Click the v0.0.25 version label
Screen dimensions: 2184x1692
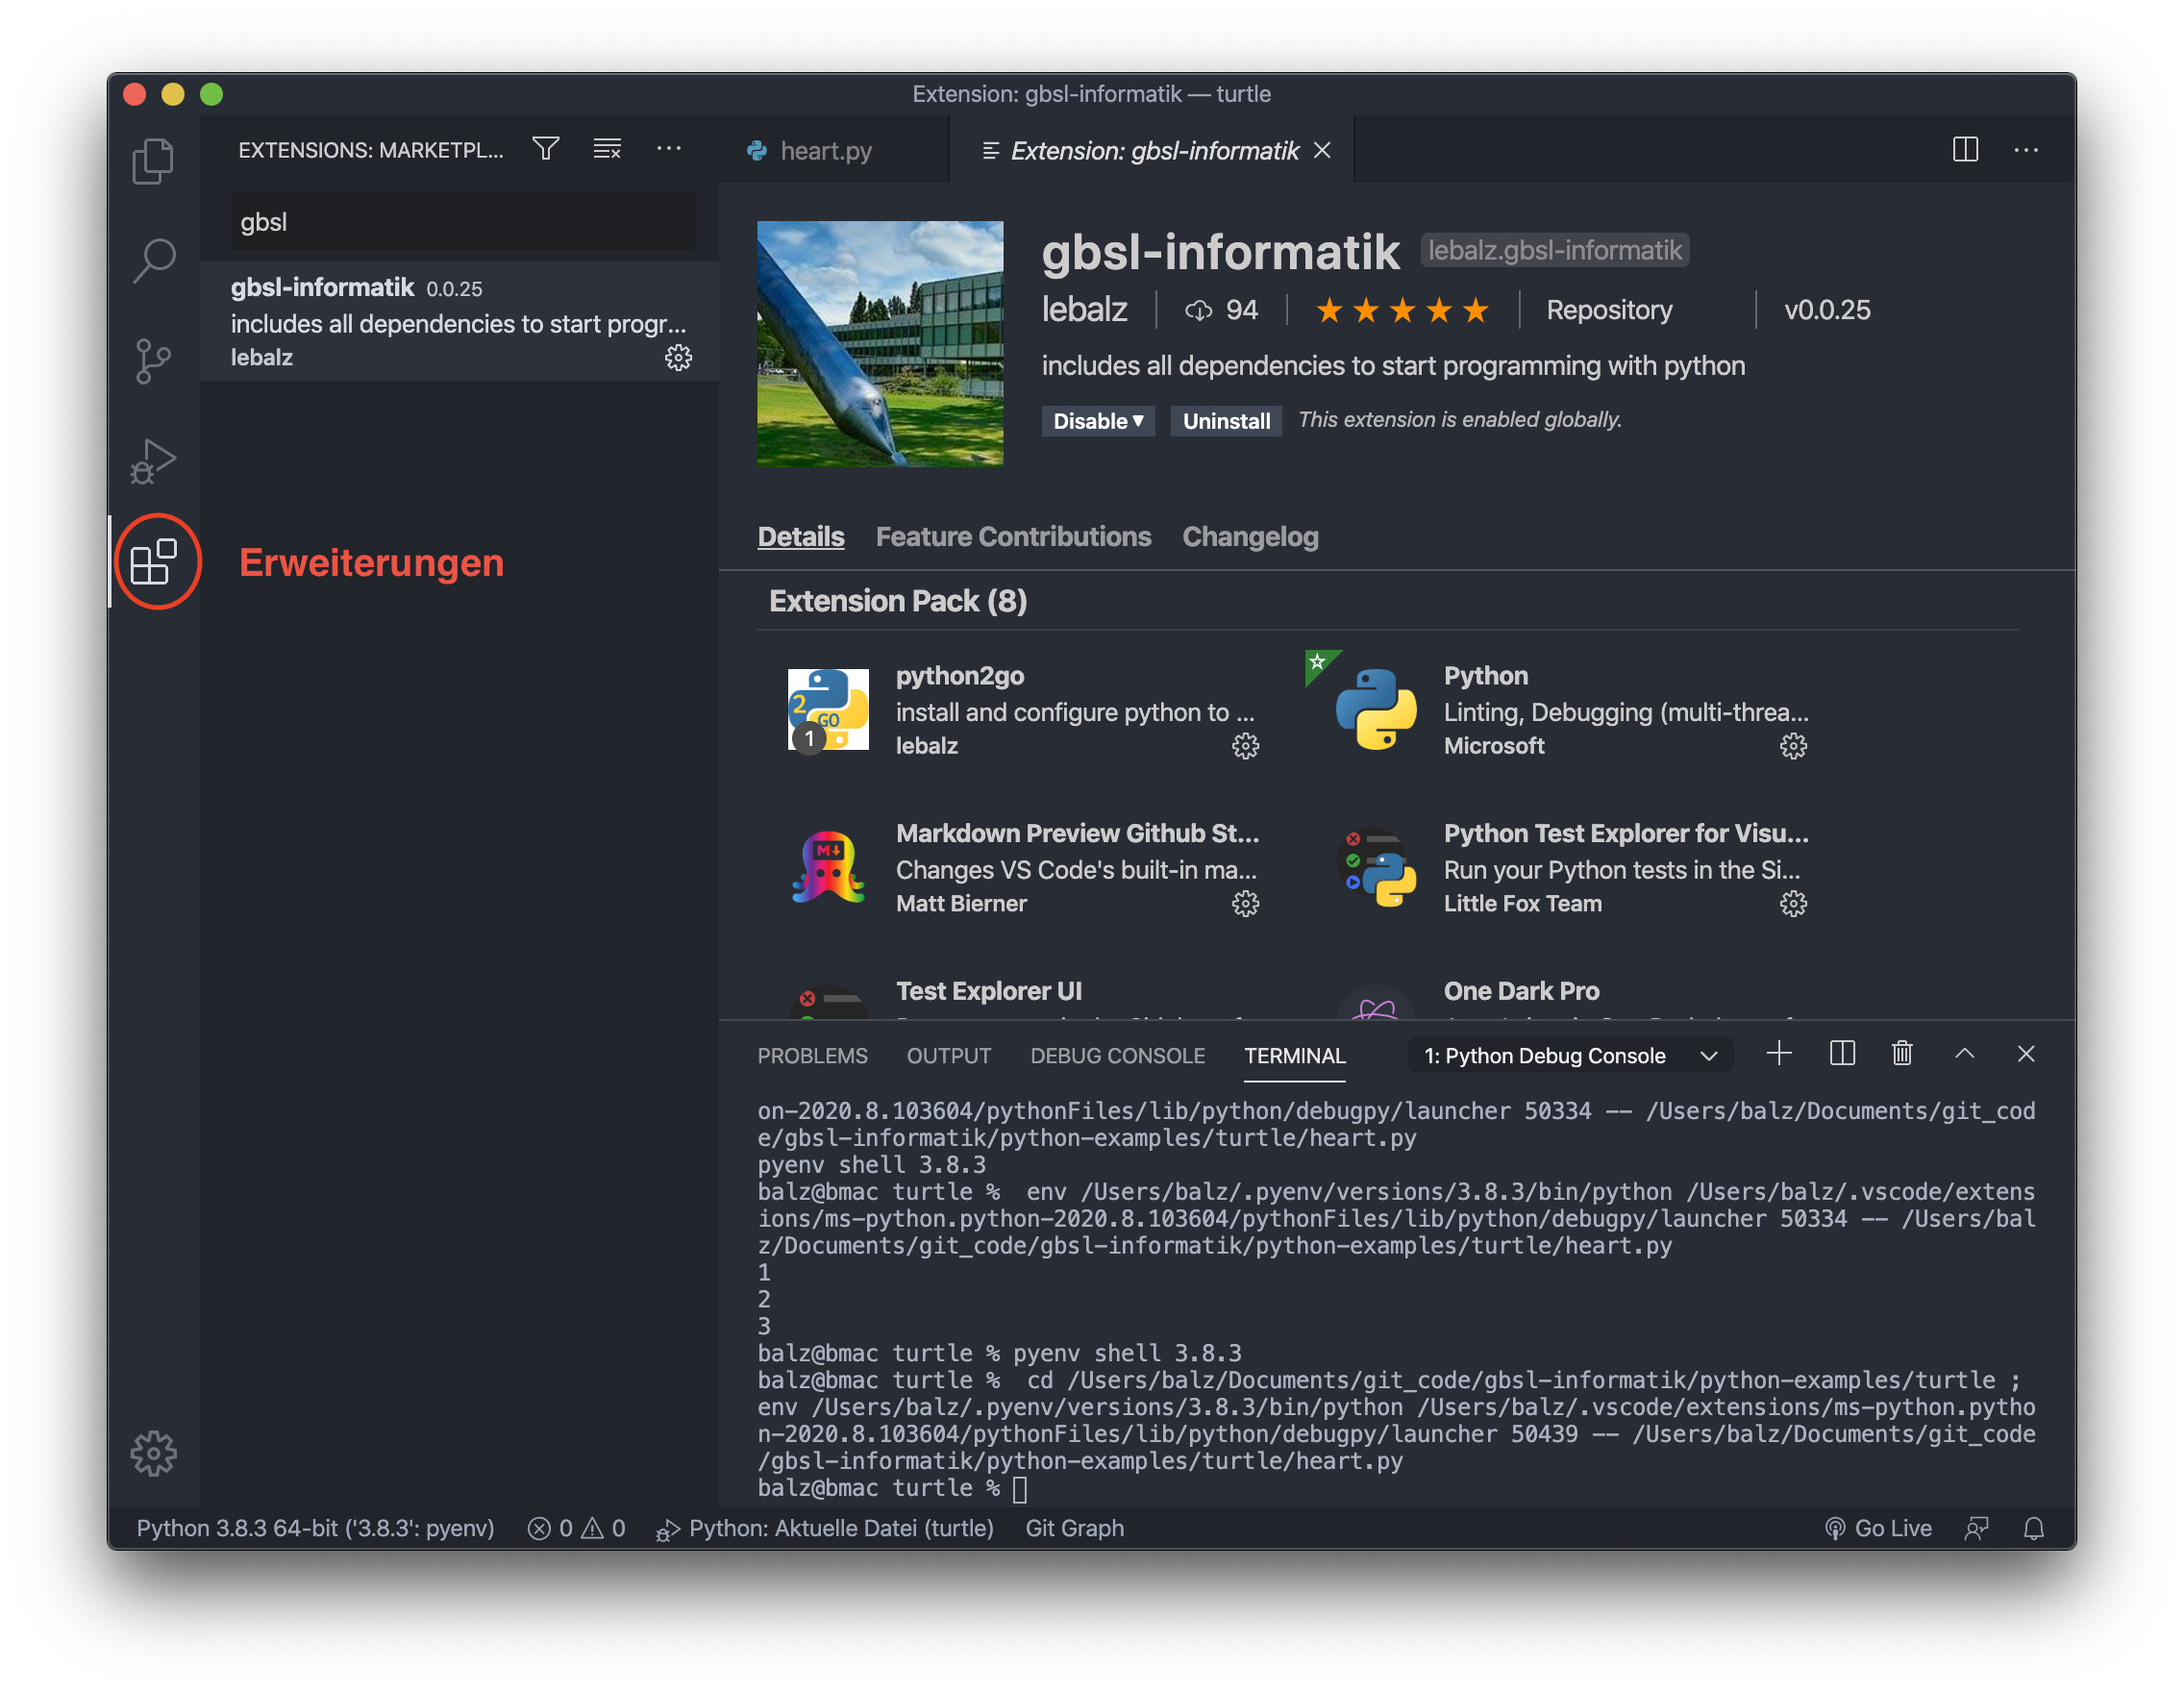pos(1827,310)
